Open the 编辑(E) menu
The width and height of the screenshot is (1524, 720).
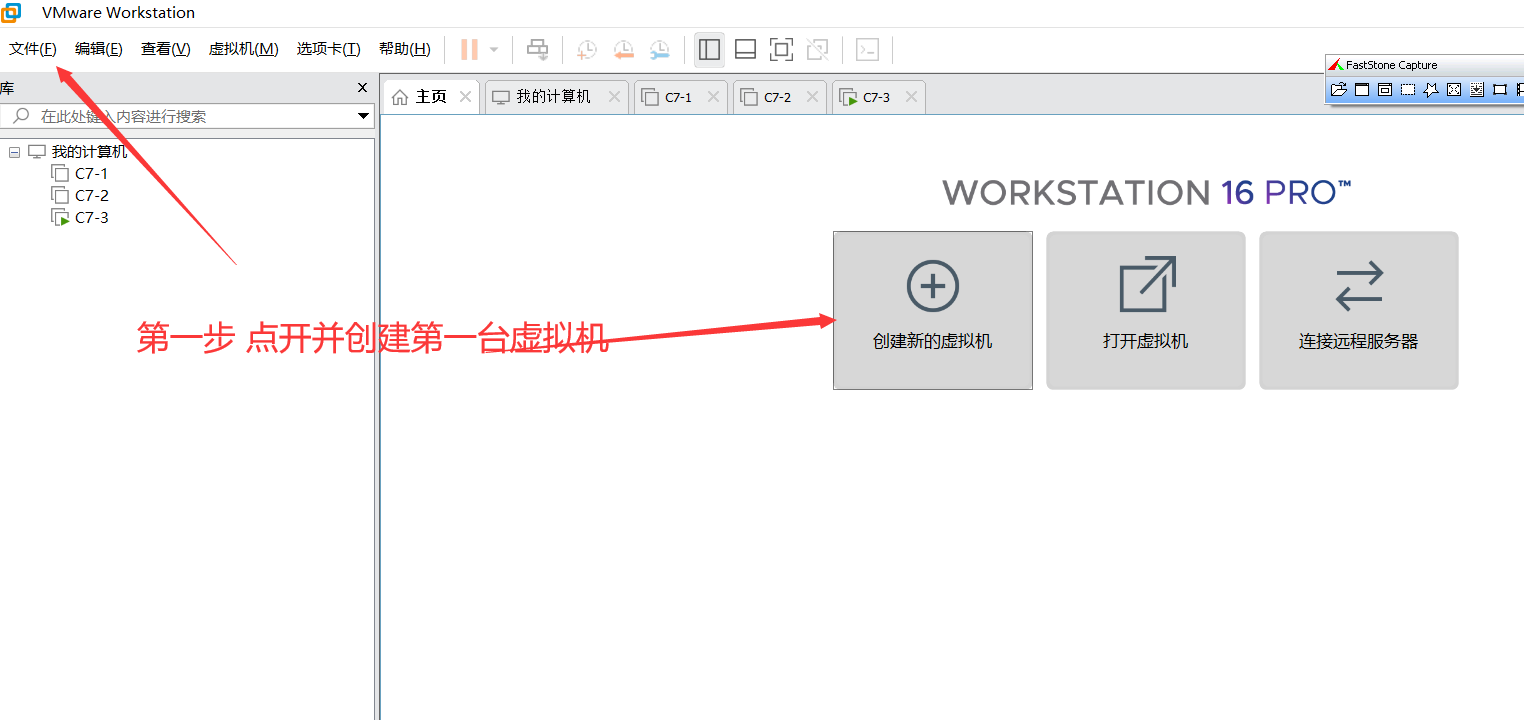(99, 49)
